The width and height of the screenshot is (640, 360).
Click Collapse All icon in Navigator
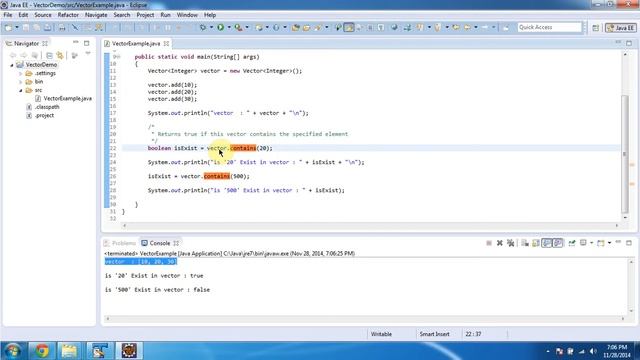pos(49,55)
